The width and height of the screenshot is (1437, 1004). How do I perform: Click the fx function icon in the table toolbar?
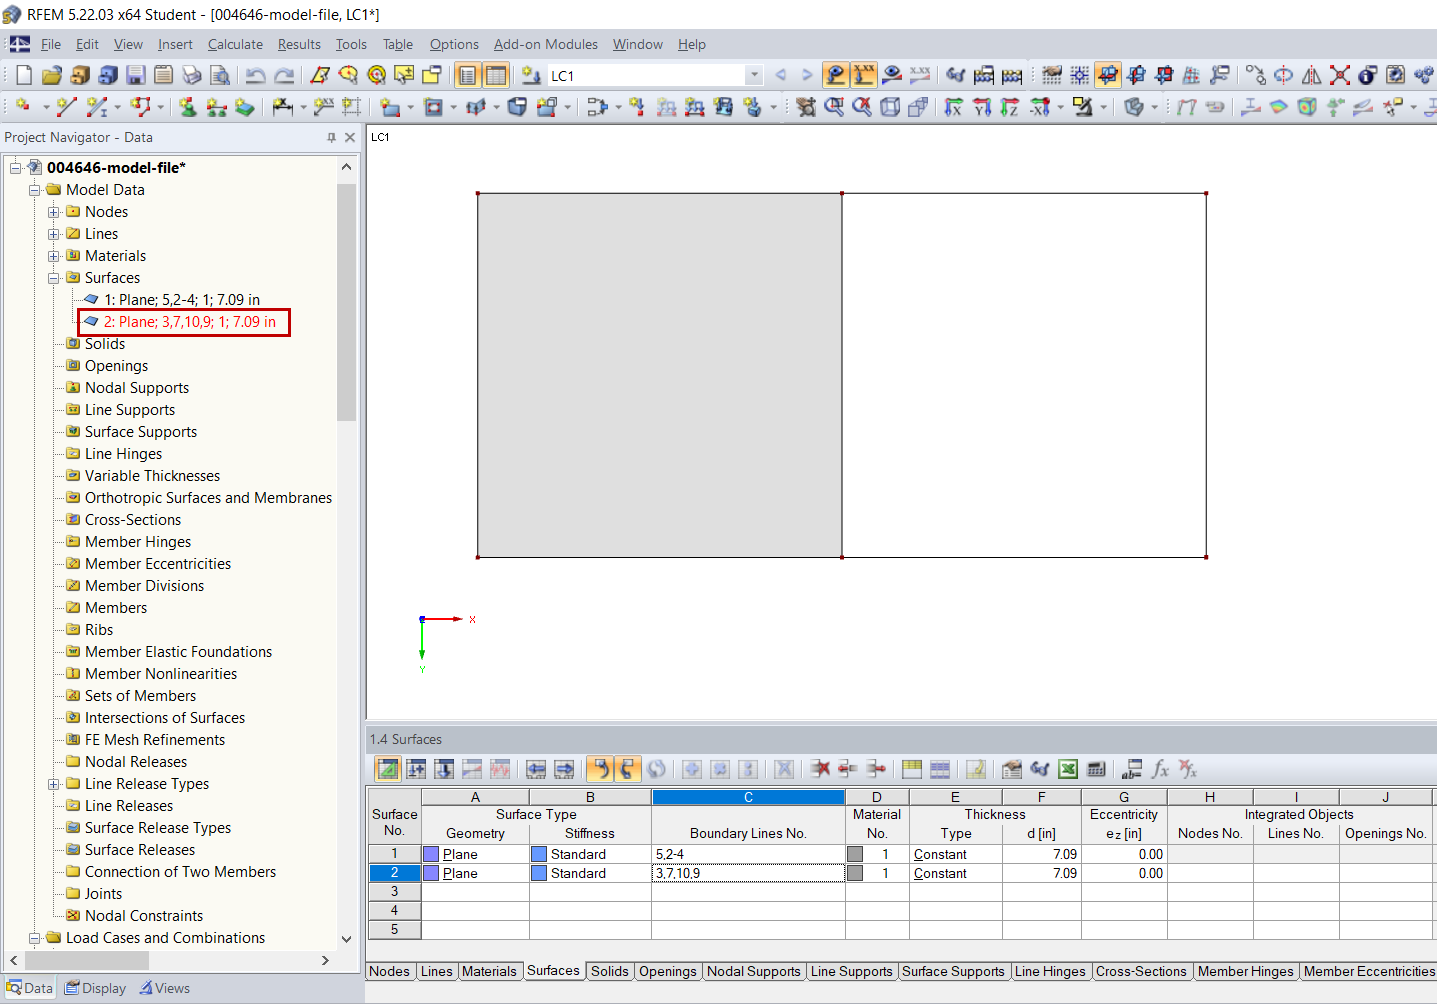[x=1159, y=769]
